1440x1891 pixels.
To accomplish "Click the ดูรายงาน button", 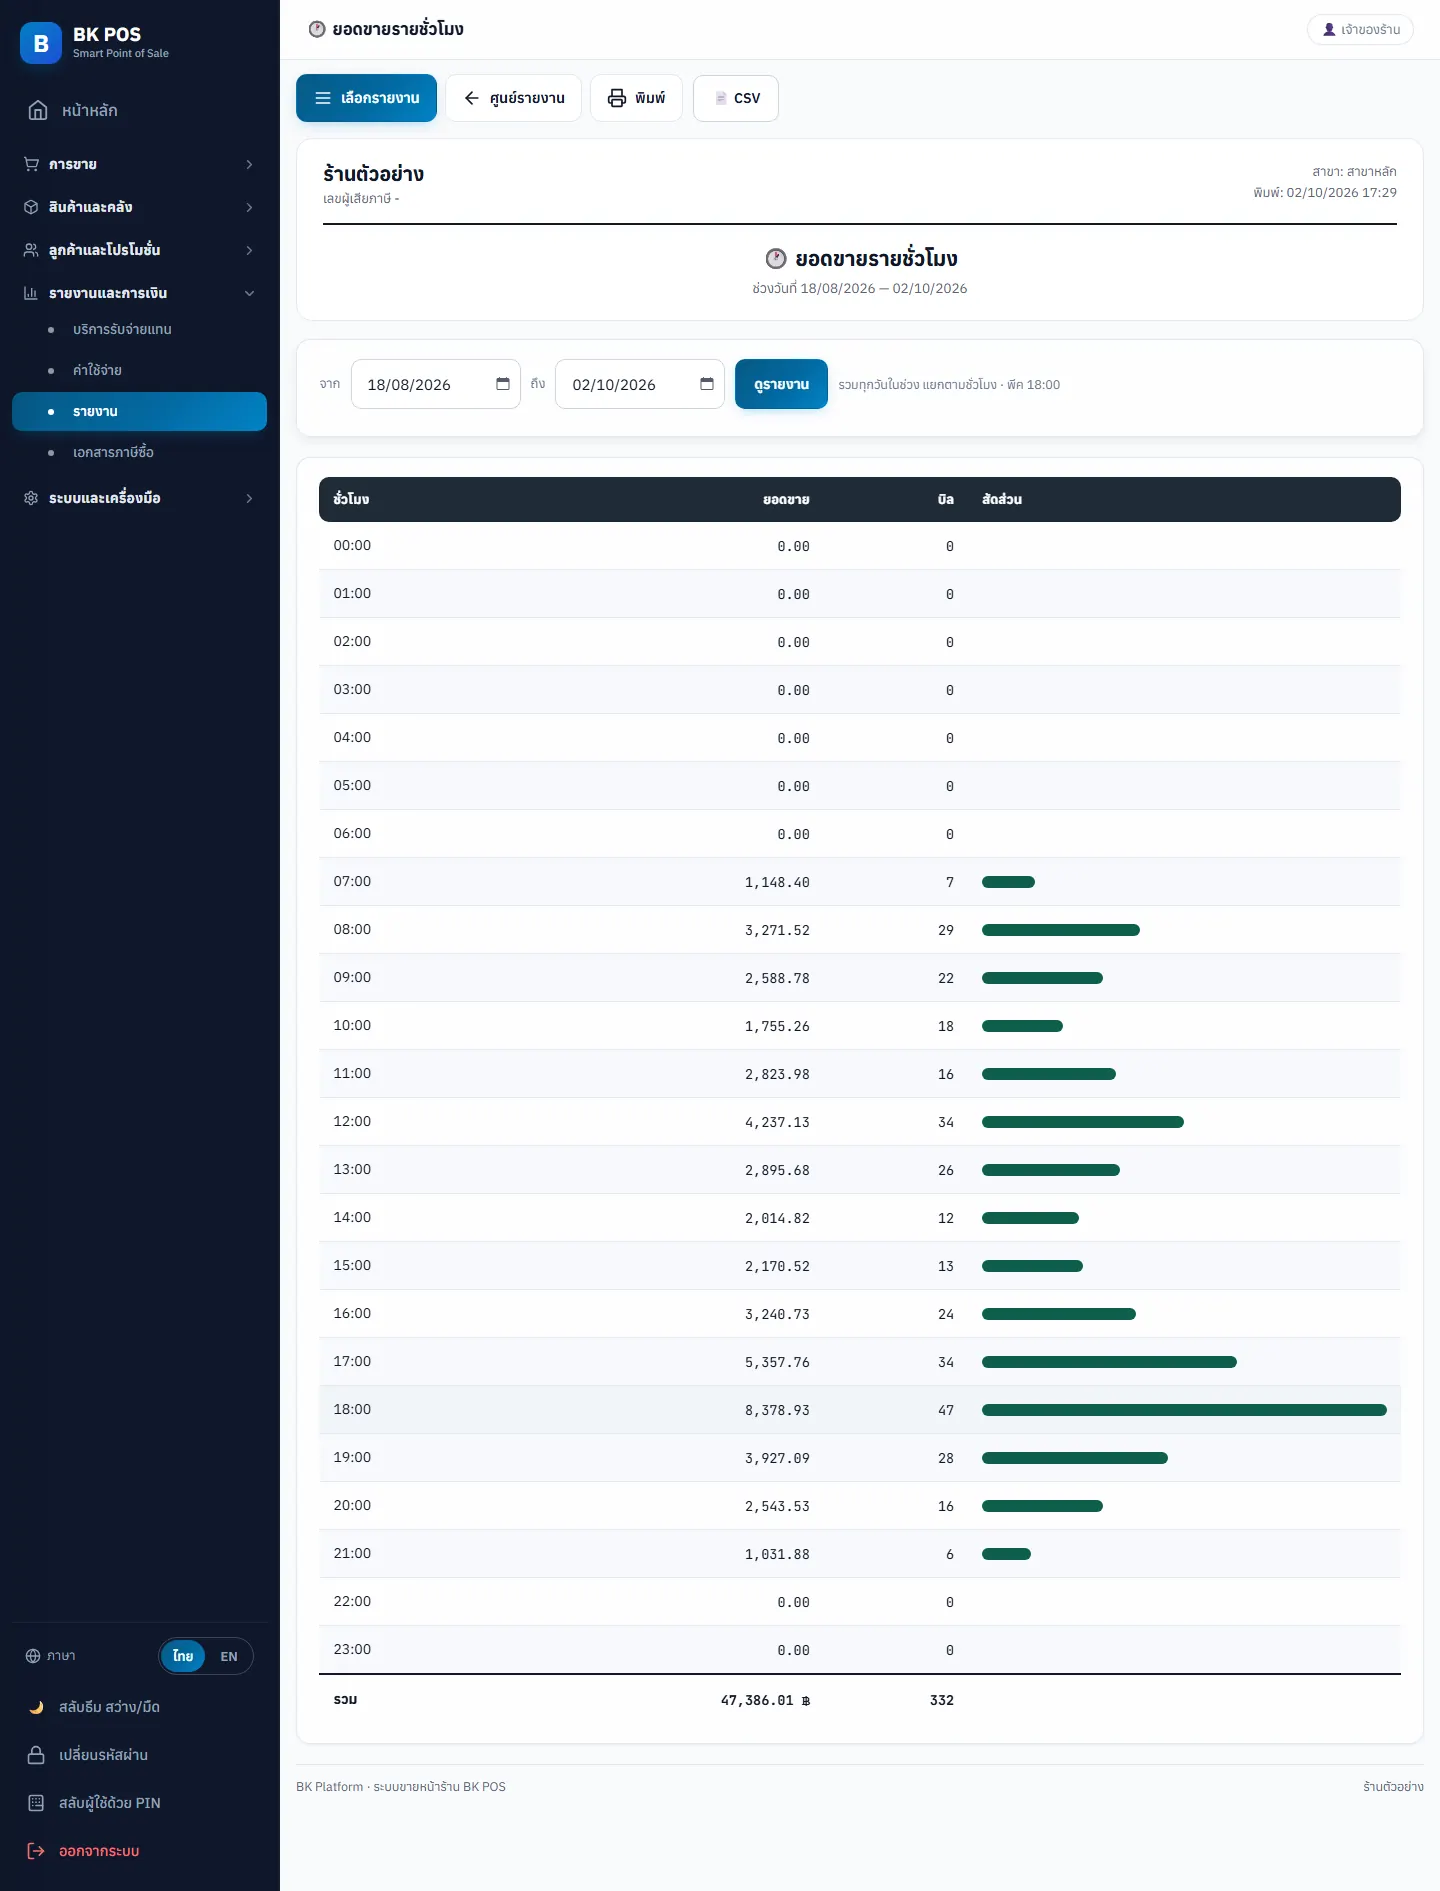I will [781, 384].
